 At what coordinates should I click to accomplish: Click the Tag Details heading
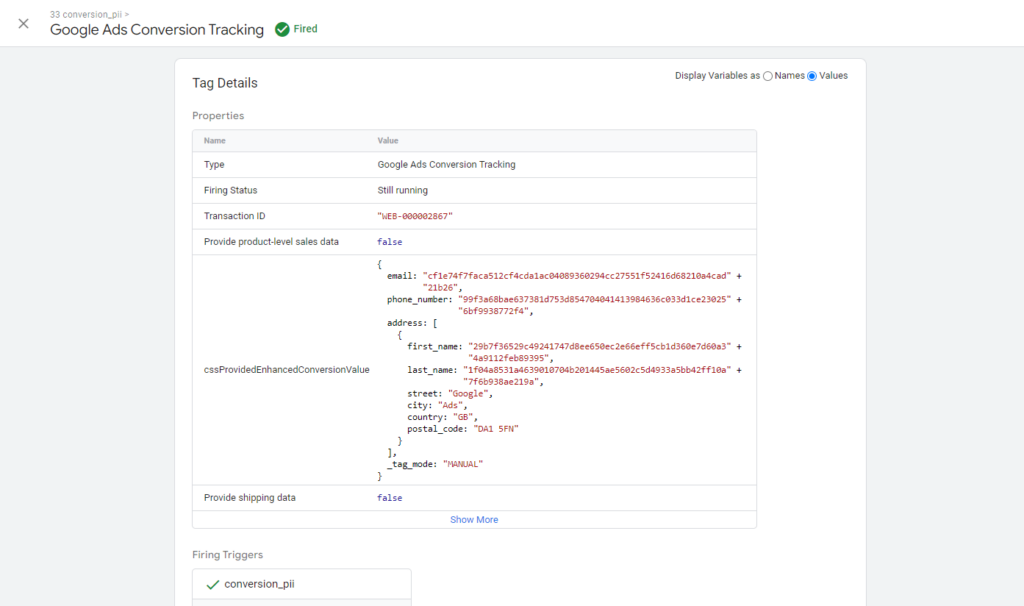[225, 83]
